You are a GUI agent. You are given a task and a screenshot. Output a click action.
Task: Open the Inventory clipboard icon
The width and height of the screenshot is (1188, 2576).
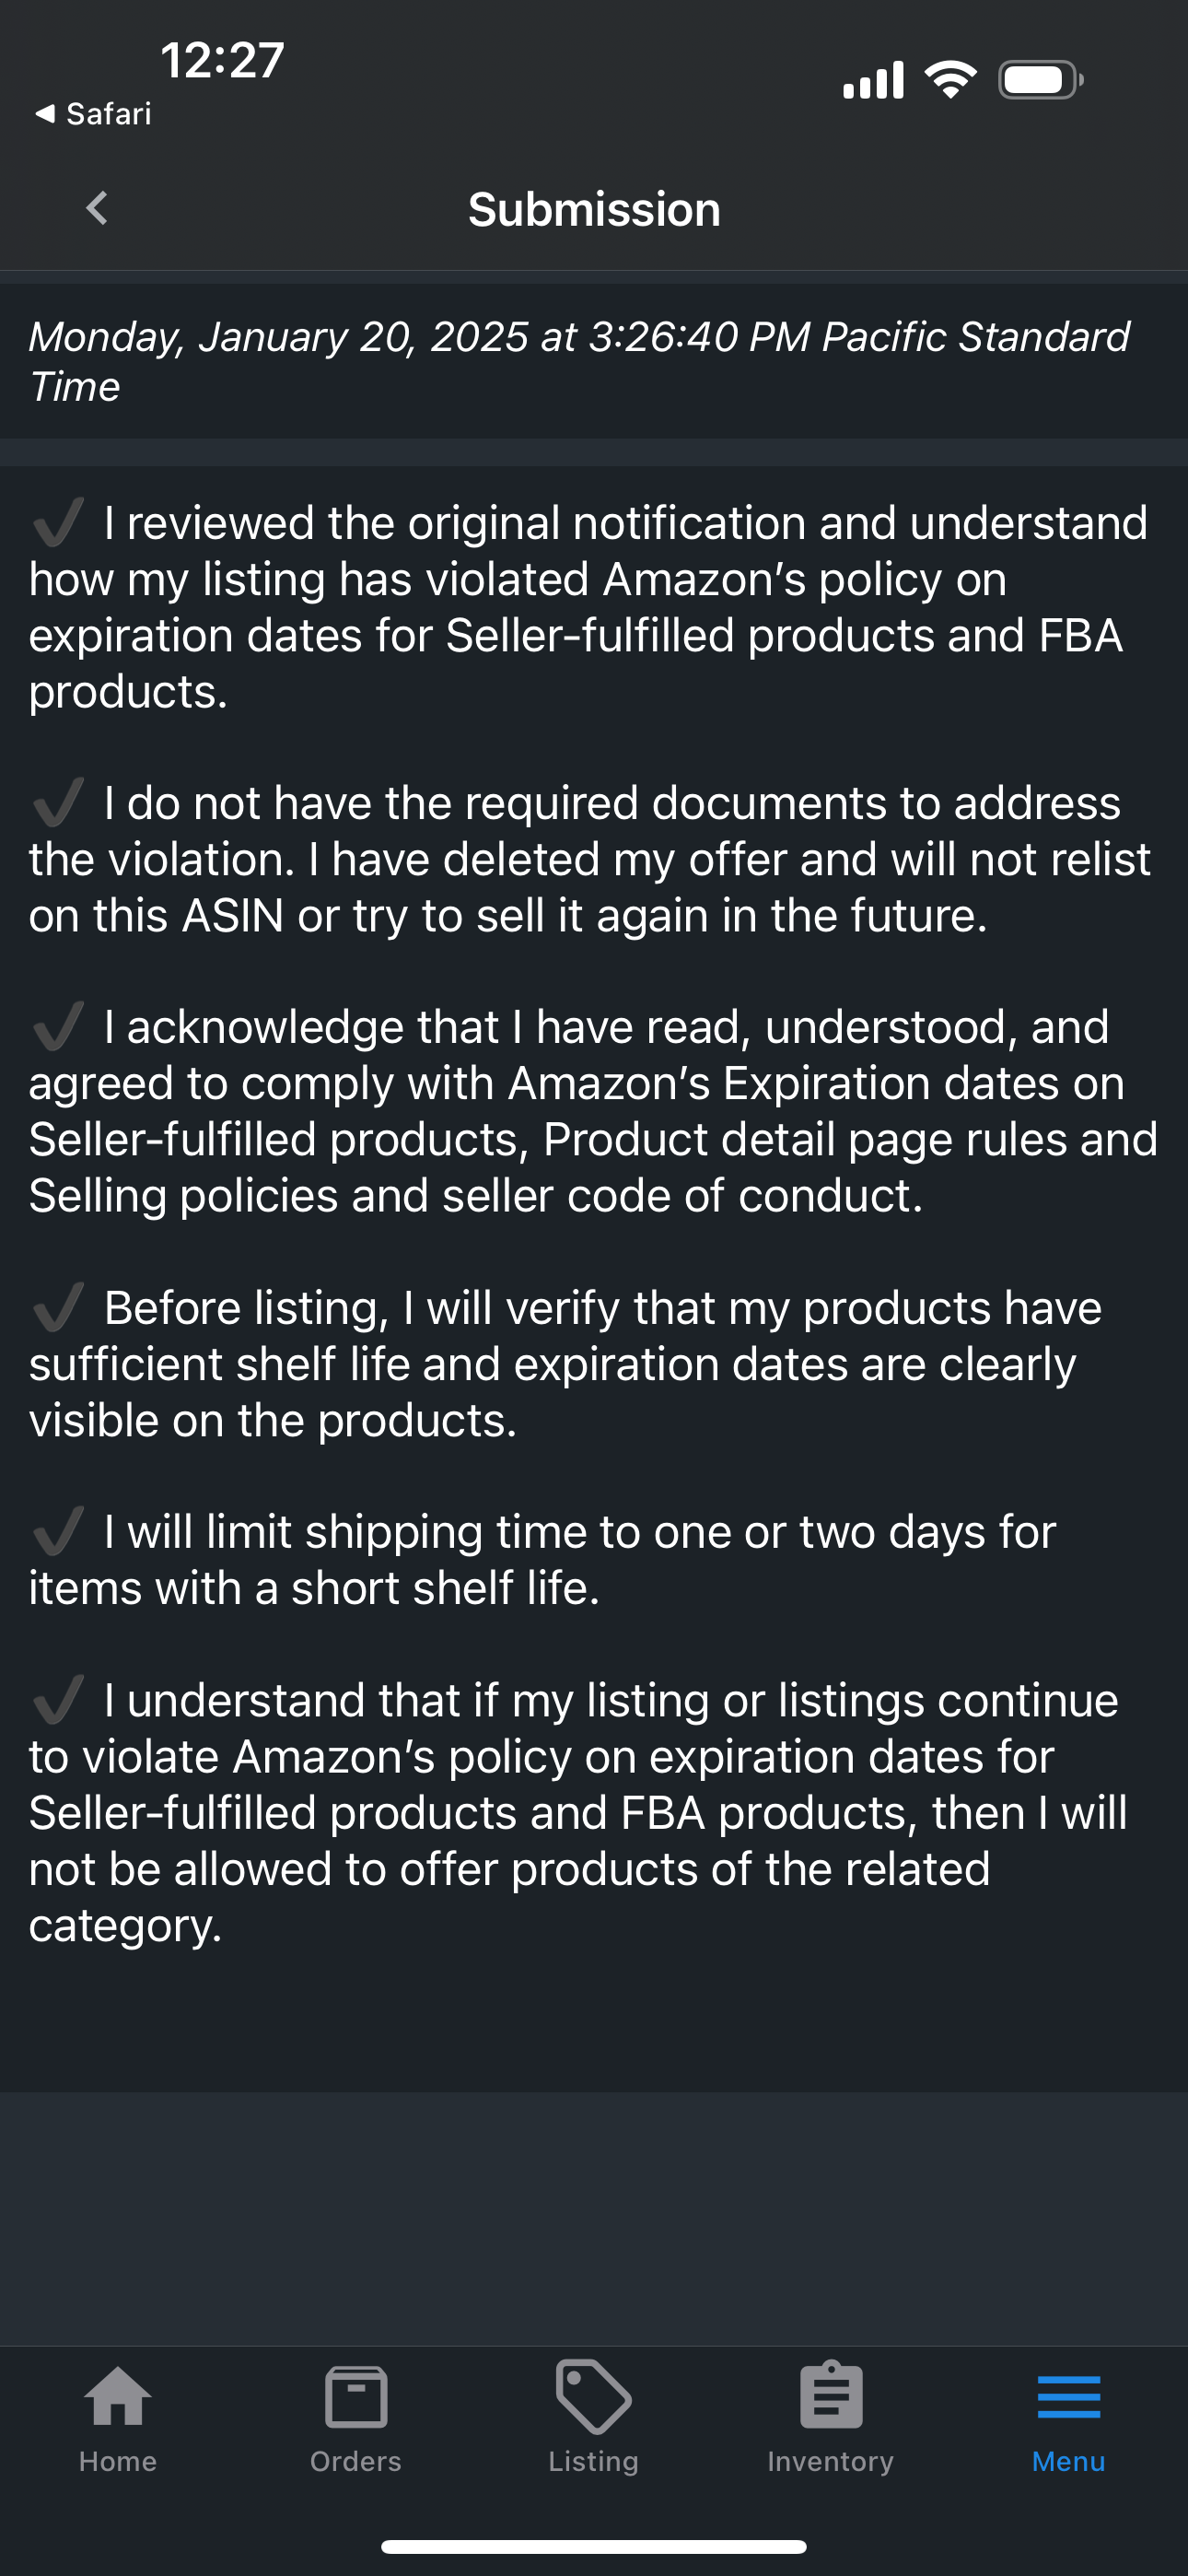831,2395
